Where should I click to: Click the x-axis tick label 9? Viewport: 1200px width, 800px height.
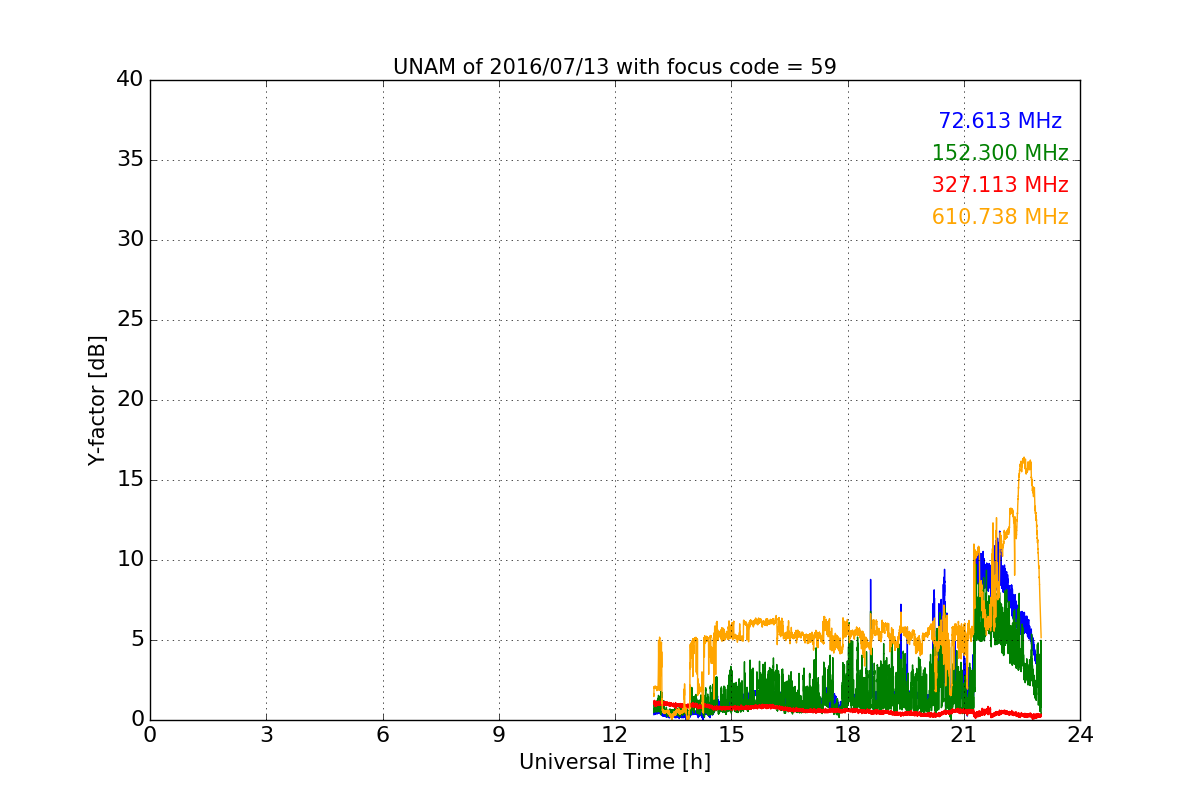pos(499,735)
